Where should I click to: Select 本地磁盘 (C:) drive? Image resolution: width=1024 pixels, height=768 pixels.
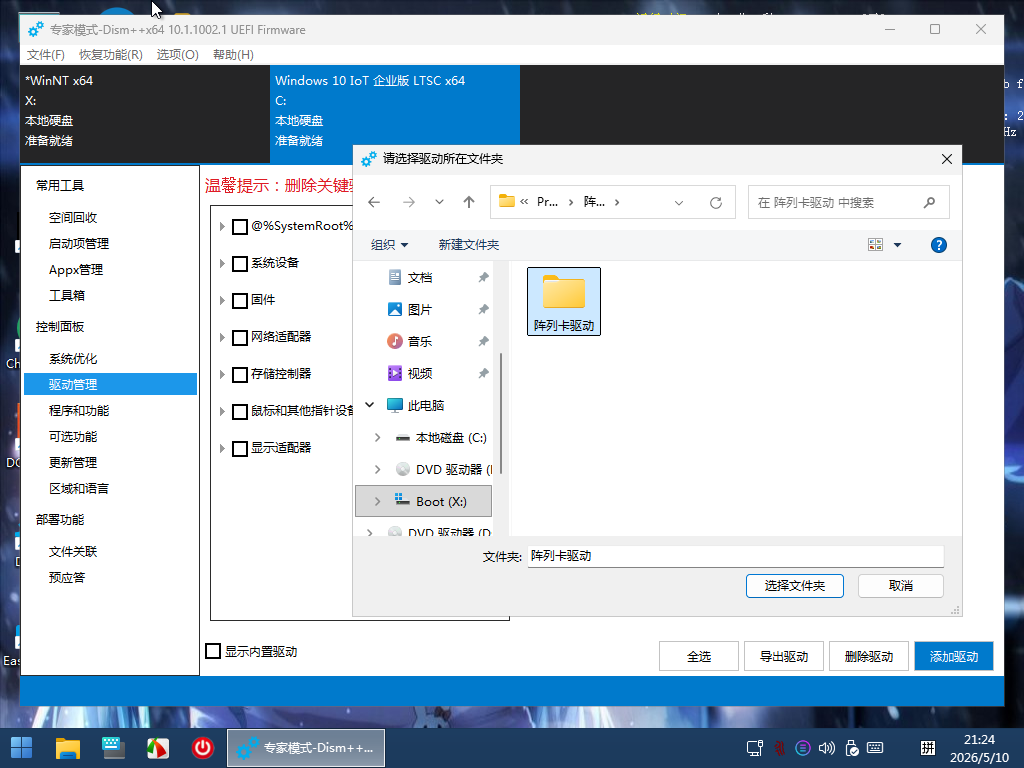coord(451,438)
